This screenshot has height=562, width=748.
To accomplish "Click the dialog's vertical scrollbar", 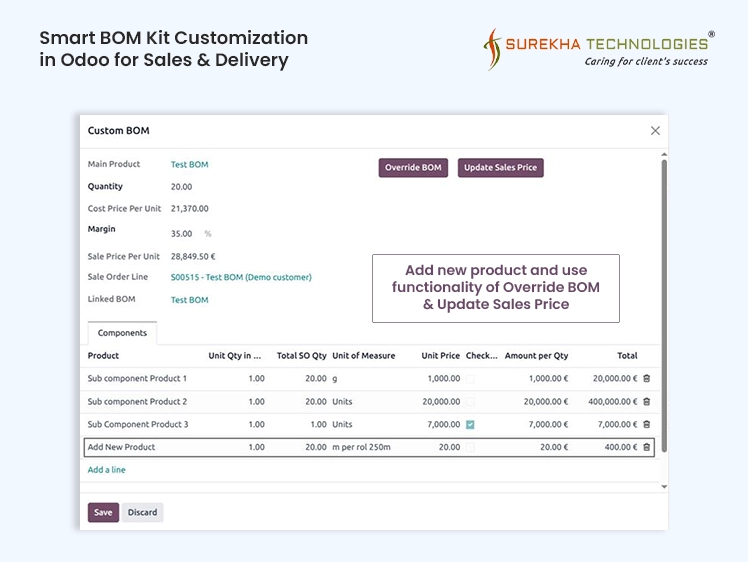I will tap(664, 300).
